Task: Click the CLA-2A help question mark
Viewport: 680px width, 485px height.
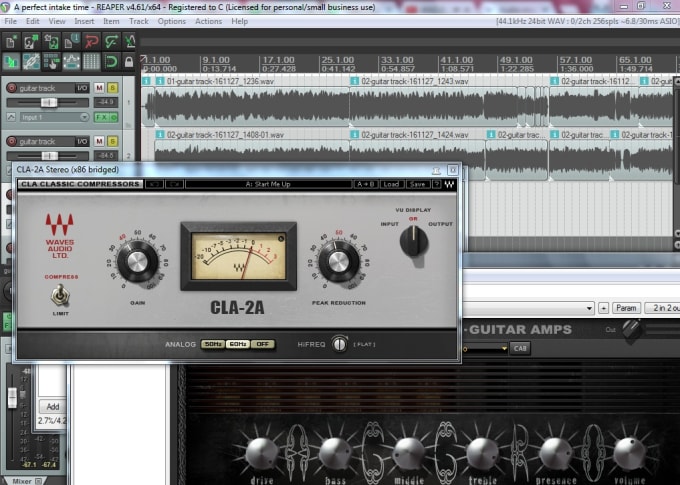Action: (x=437, y=184)
